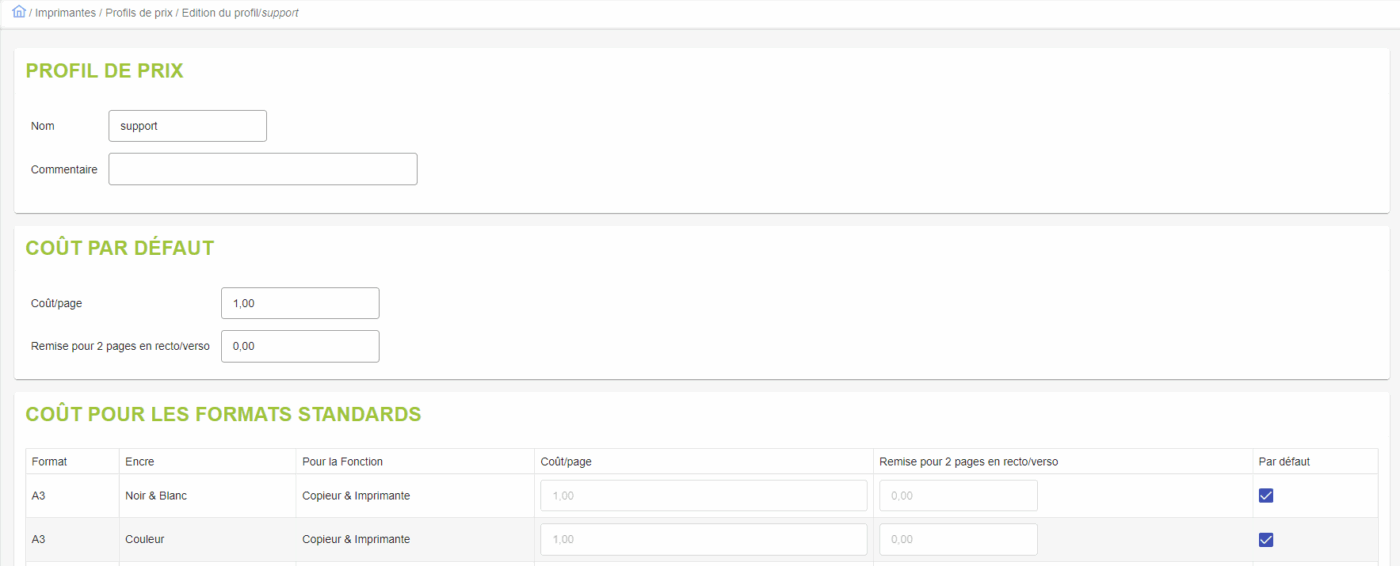Click the Edition du profil/support breadcrumb text
Image resolution: width=1400 pixels, height=566 pixels.
click(x=240, y=13)
